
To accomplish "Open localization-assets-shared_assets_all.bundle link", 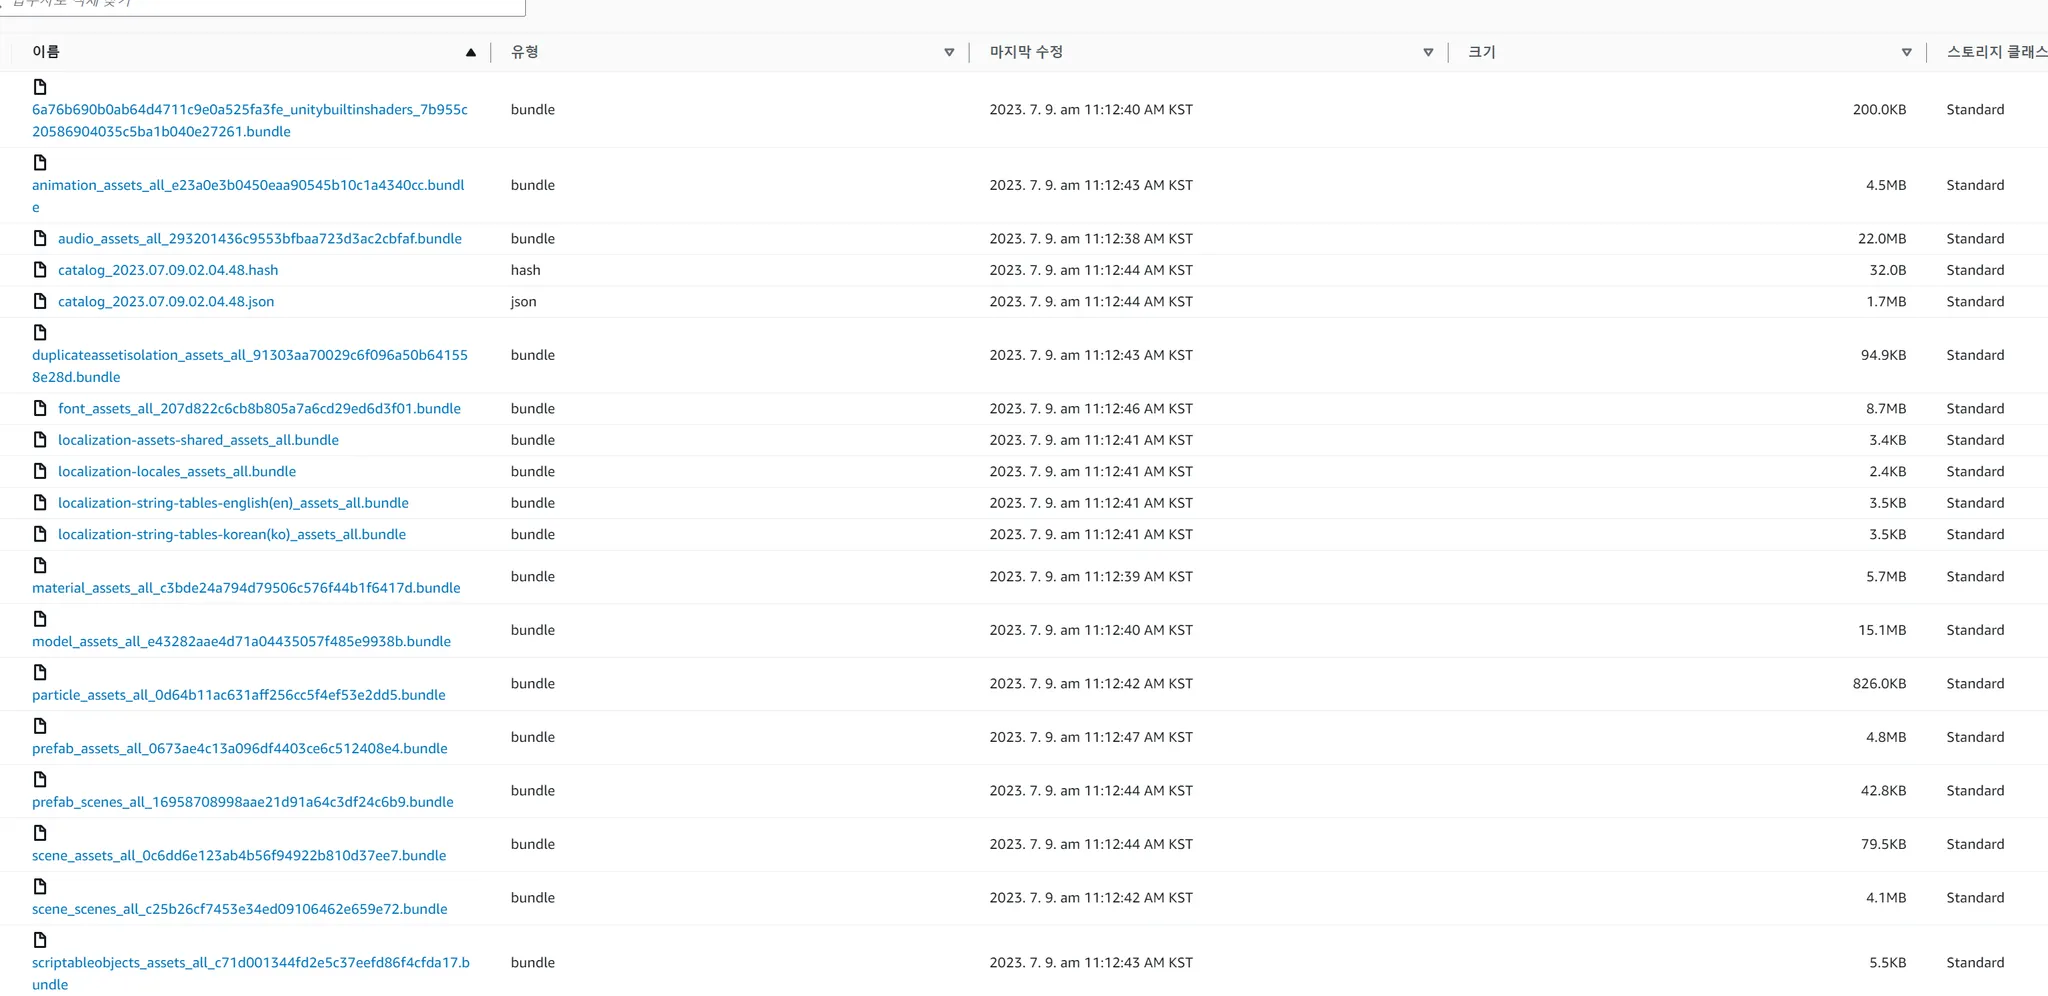I will tap(198, 440).
